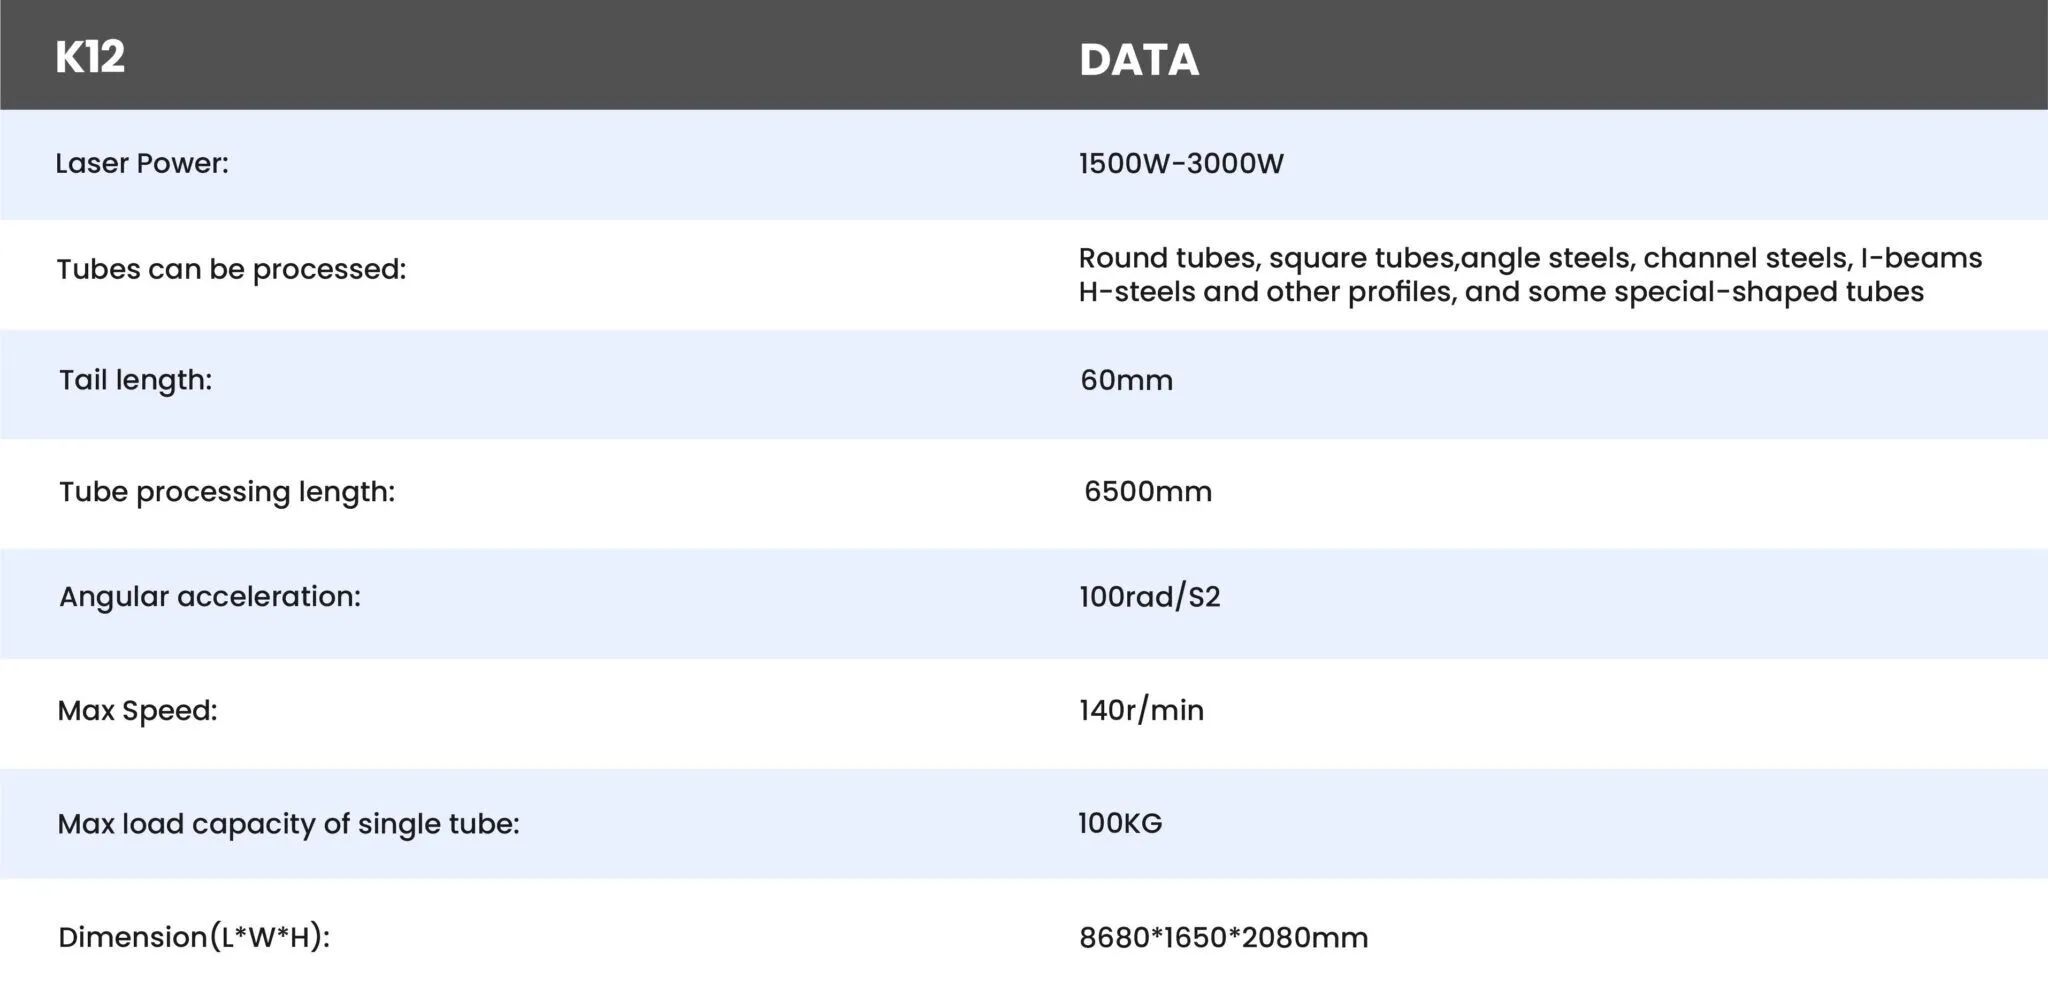Select the Tail length label

pos(135,380)
